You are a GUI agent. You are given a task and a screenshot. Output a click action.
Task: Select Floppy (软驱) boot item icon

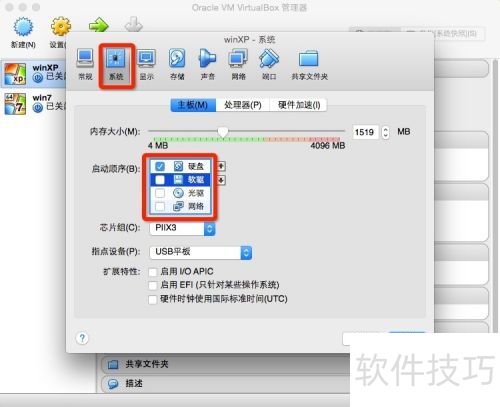tap(179, 180)
